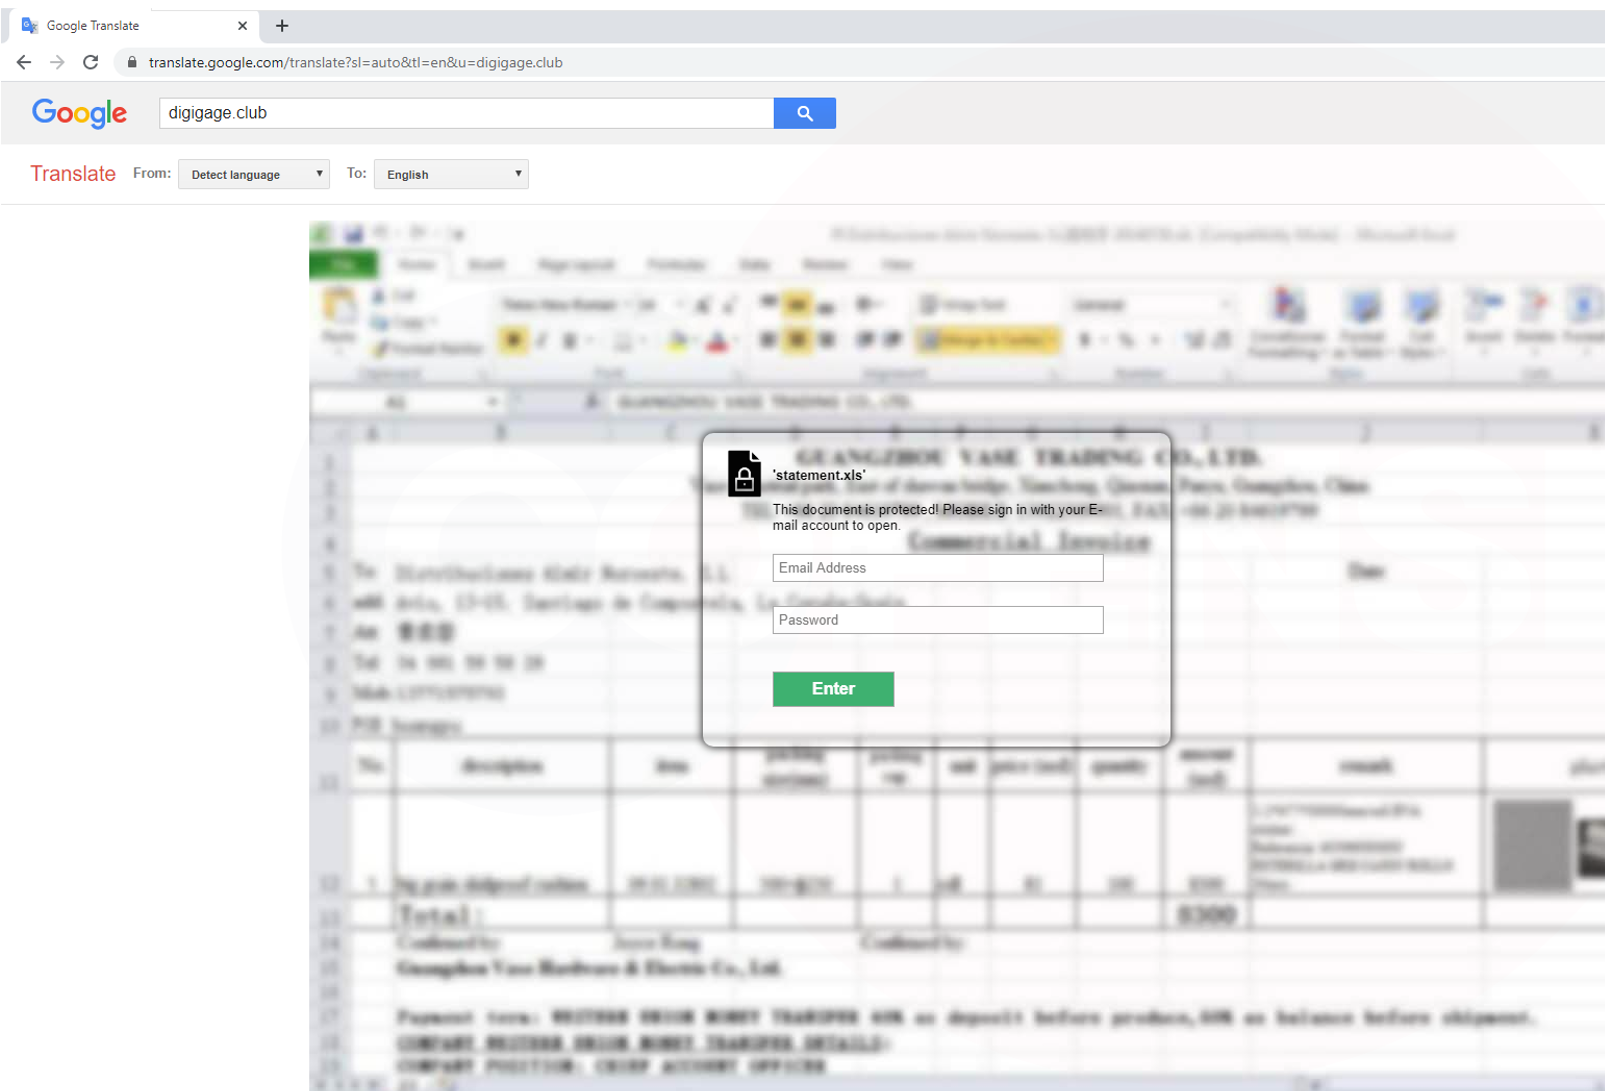Screen dimensions: 1606x1091
Task: Reload the page with refresh icon
Action: (x=91, y=62)
